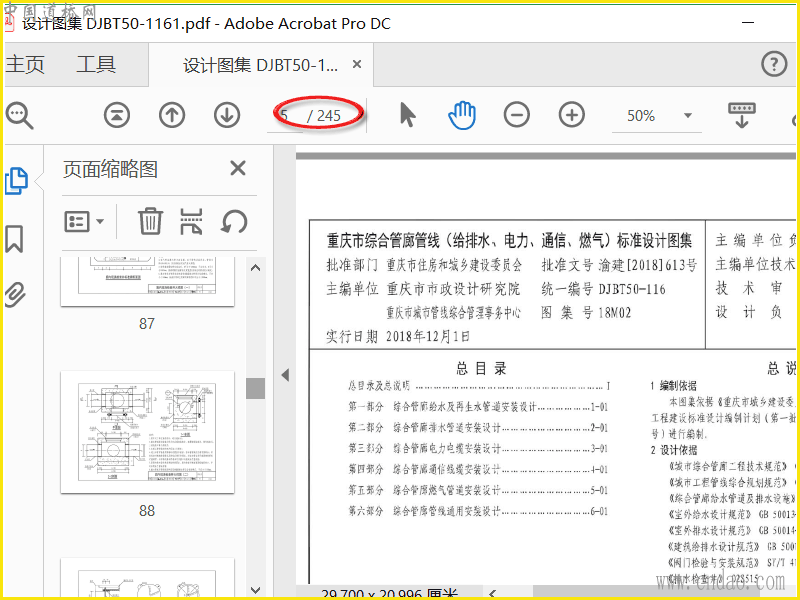Open the search/find text magnifier tool

click(x=19, y=116)
